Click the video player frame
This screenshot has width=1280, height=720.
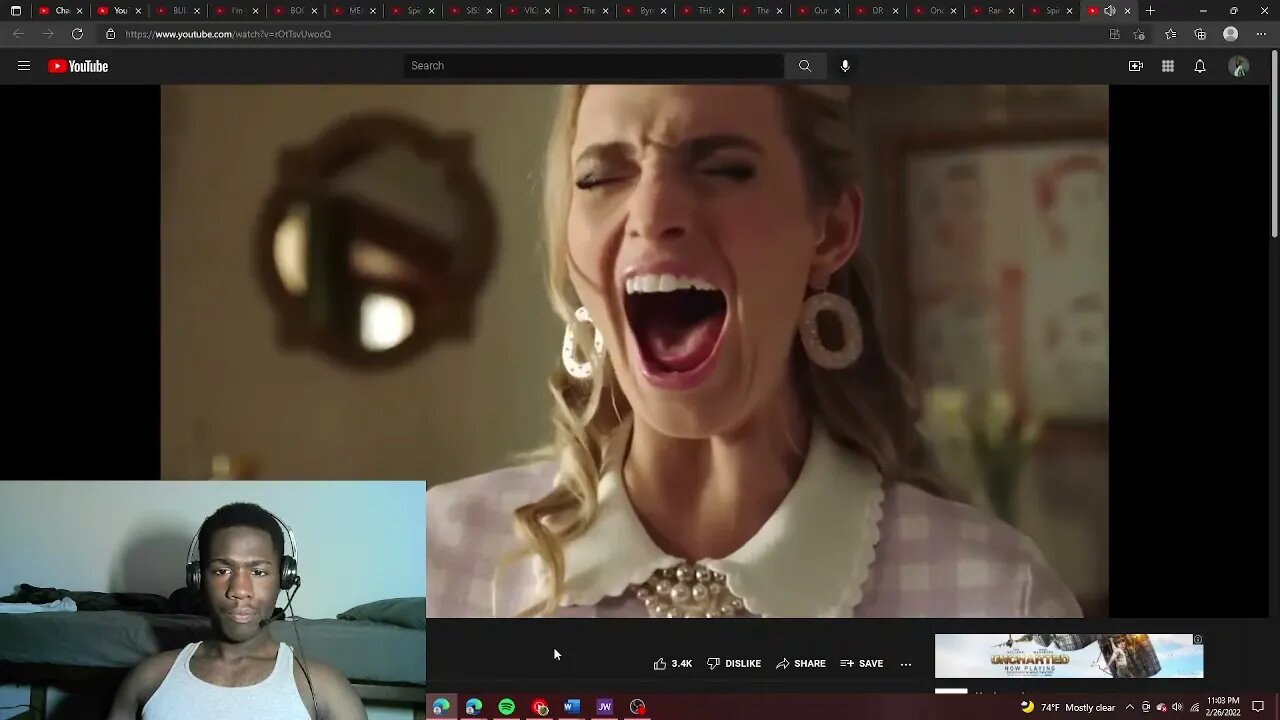634,351
